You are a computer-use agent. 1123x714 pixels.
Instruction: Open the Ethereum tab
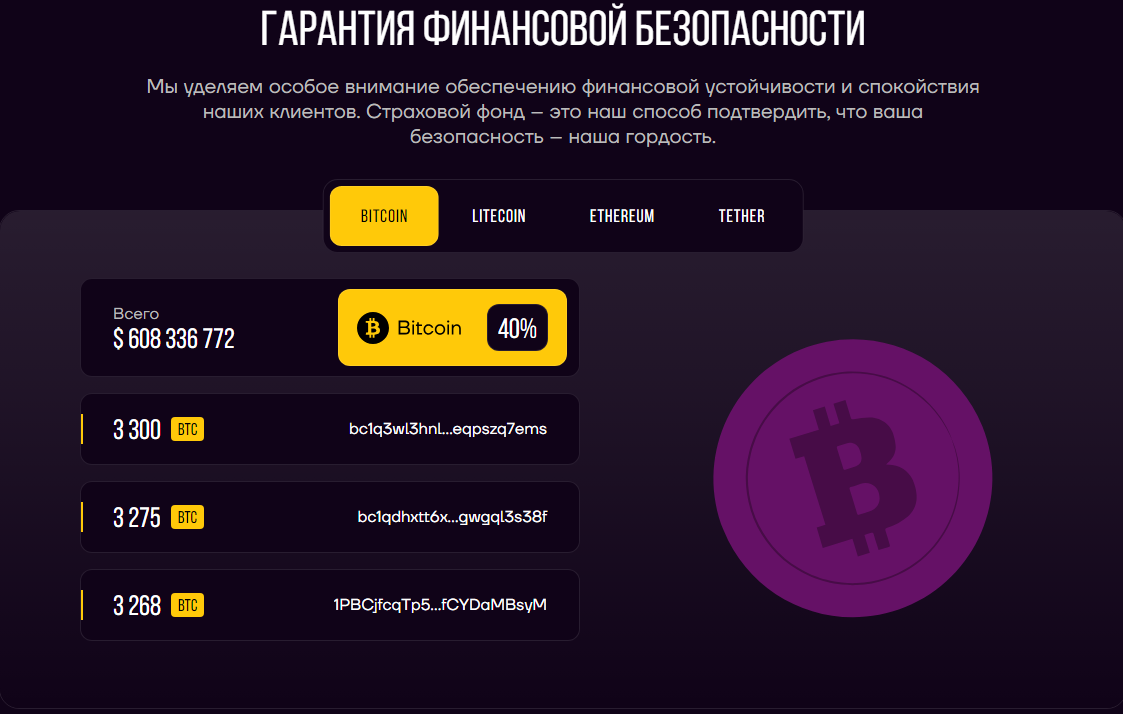click(622, 216)
